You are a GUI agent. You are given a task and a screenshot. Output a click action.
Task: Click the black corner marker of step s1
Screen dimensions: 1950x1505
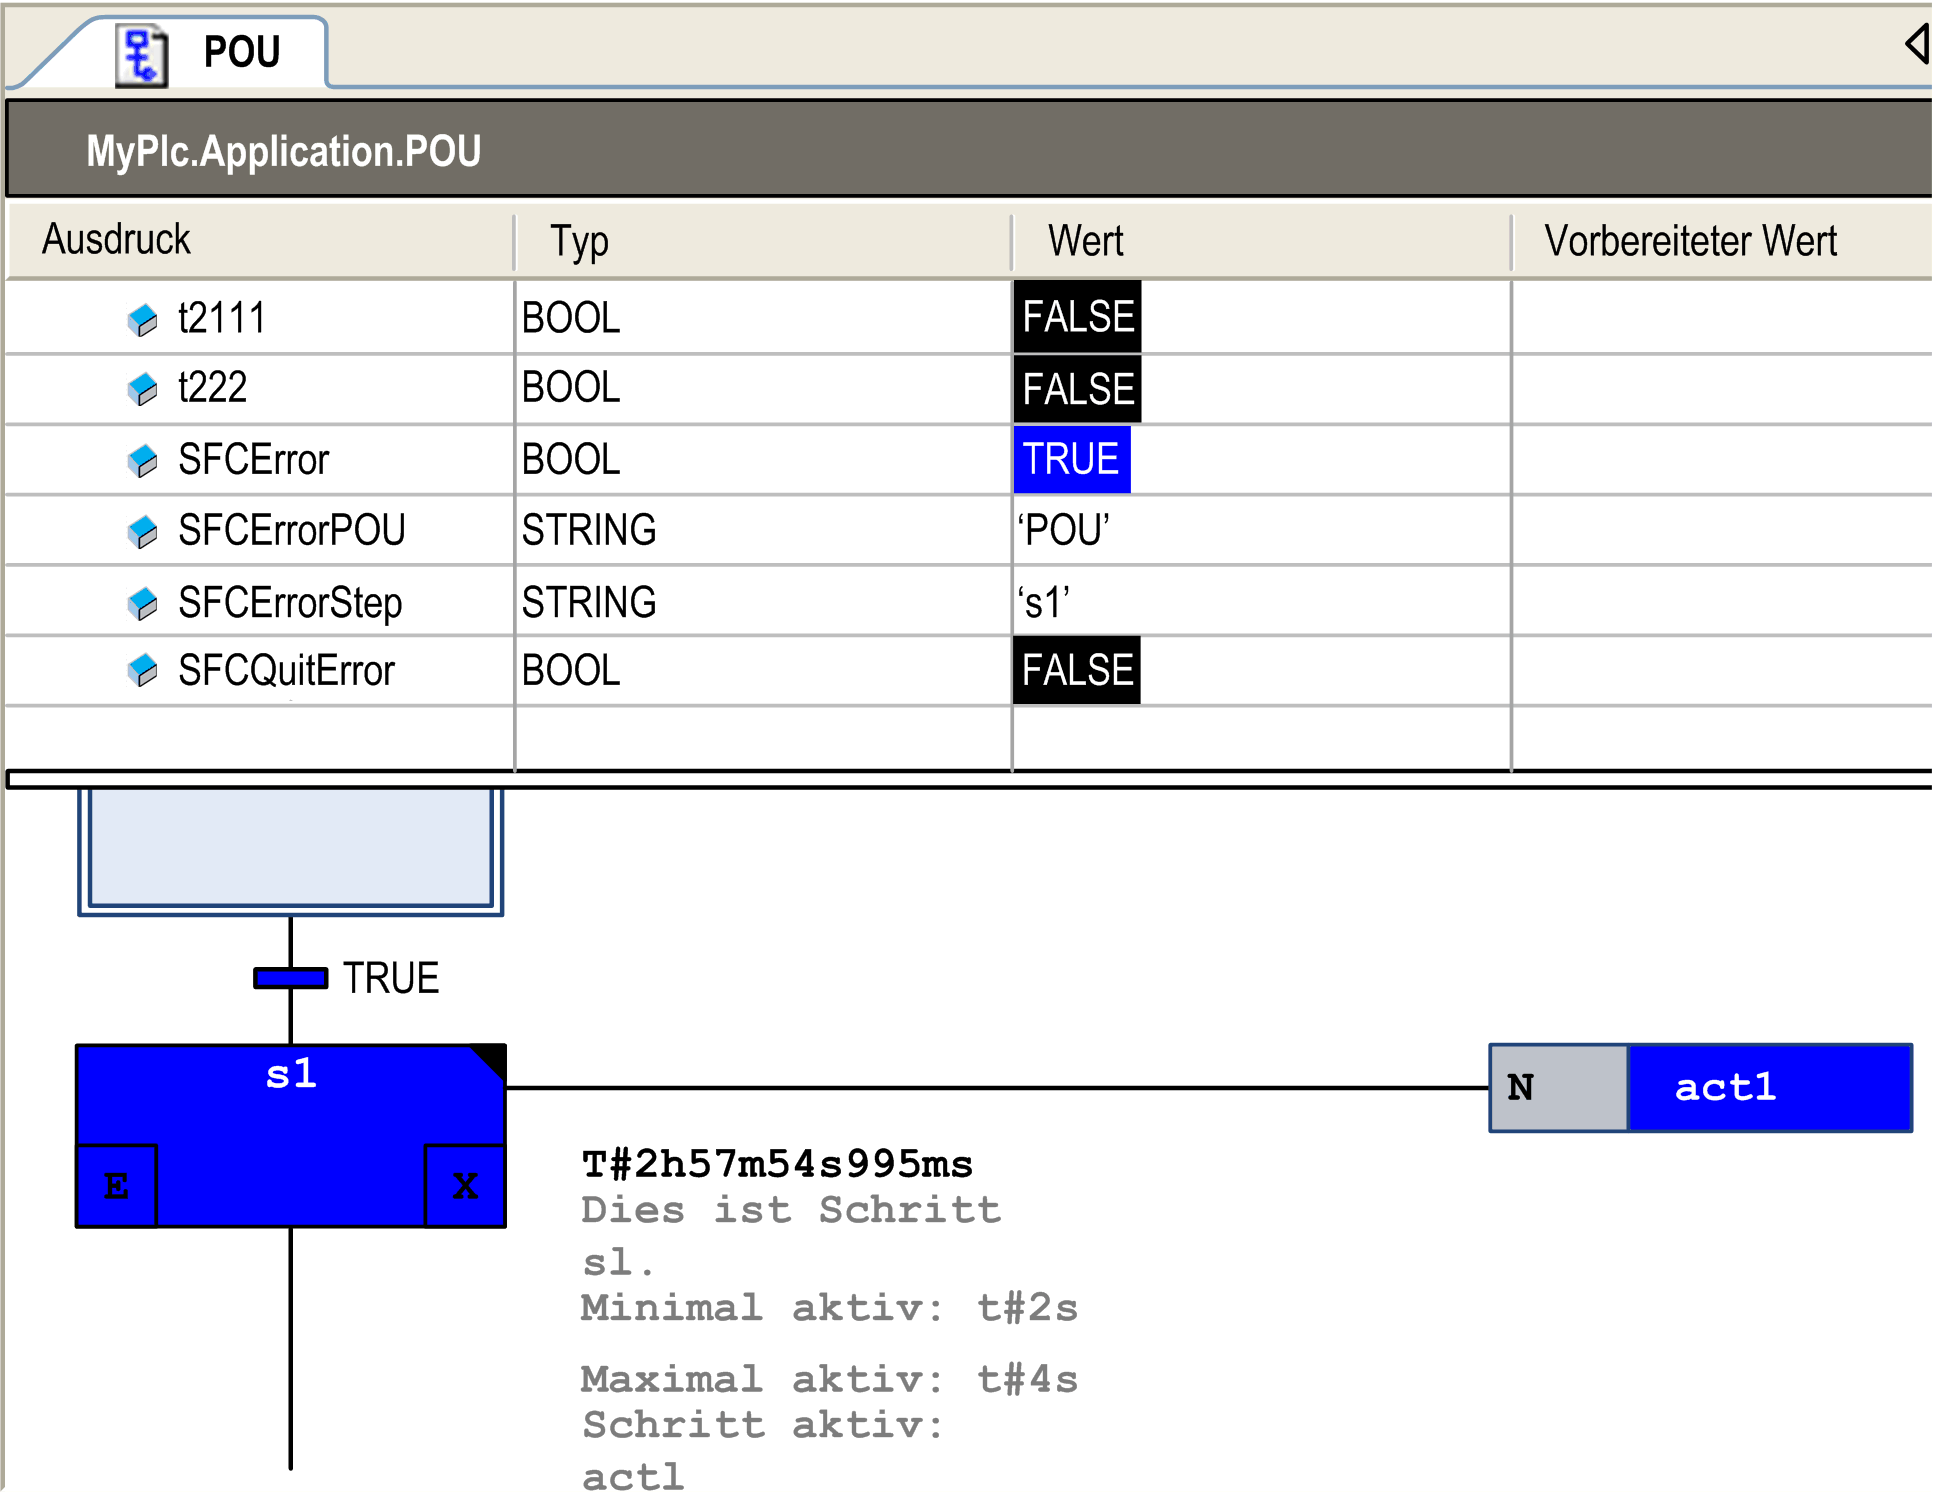pyautogui.click(x=492, y=1058)
